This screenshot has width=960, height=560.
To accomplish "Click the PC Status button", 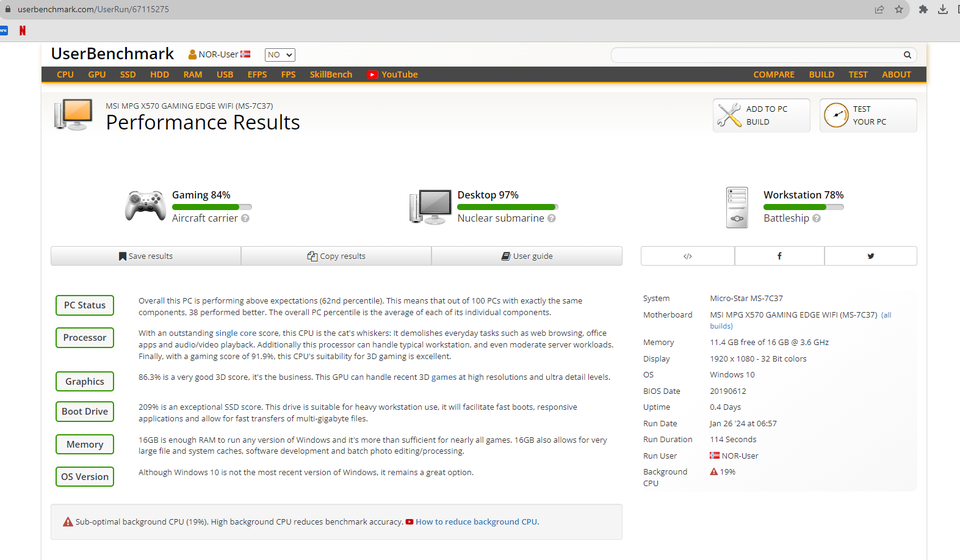I will tap(84, 305).
